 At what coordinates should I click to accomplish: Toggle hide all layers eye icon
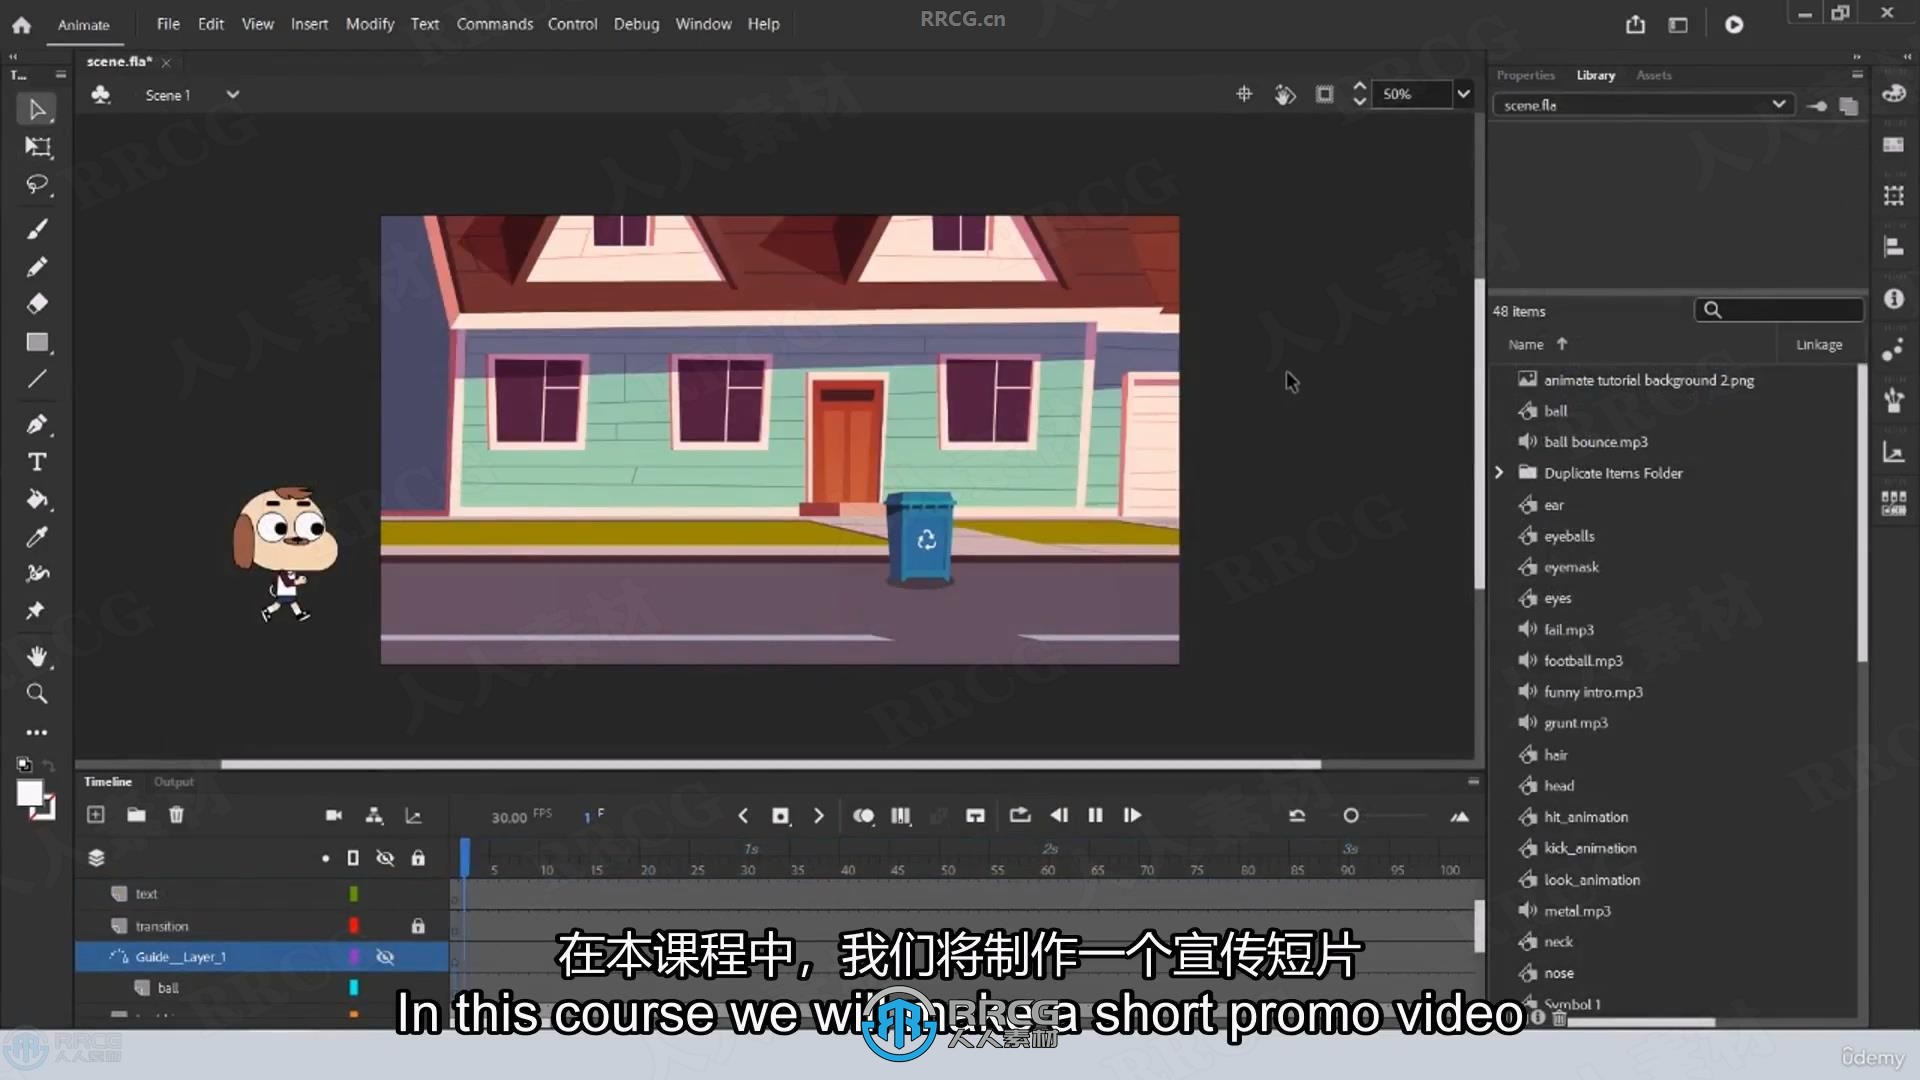(385, 858)
